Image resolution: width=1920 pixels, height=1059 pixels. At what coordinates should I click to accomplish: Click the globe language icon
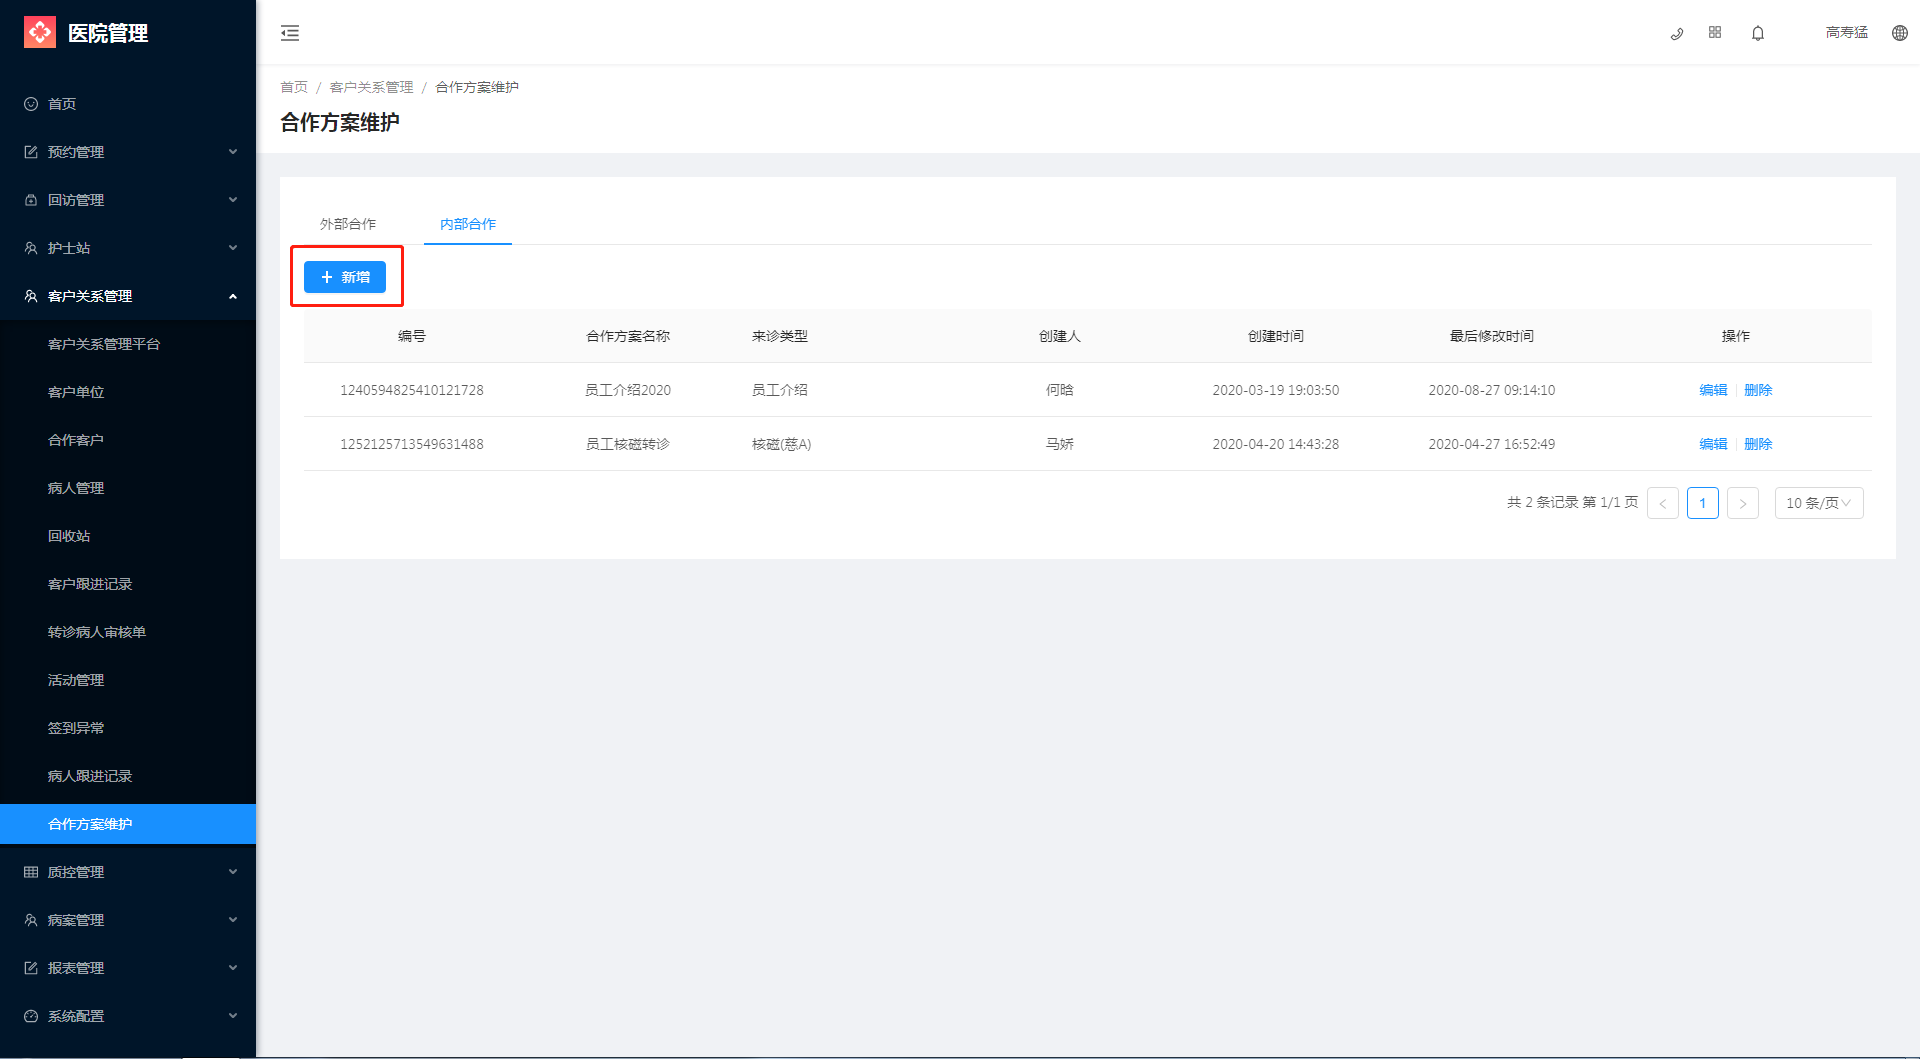(x=1900, y=33)
